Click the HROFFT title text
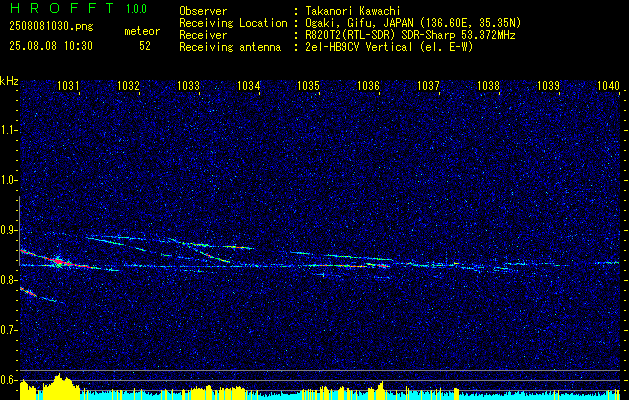Image resolution: width=629 pixels, height=400 pixels. pos(62,8)
